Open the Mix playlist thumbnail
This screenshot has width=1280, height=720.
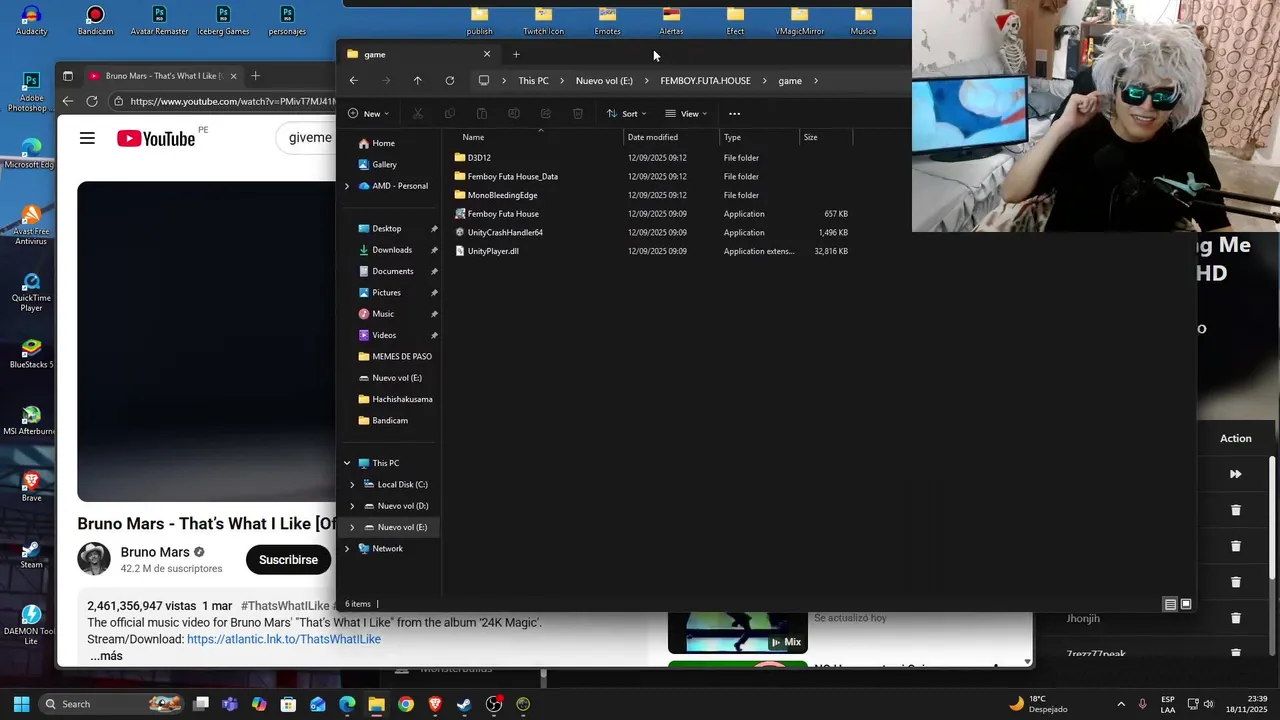737,632
